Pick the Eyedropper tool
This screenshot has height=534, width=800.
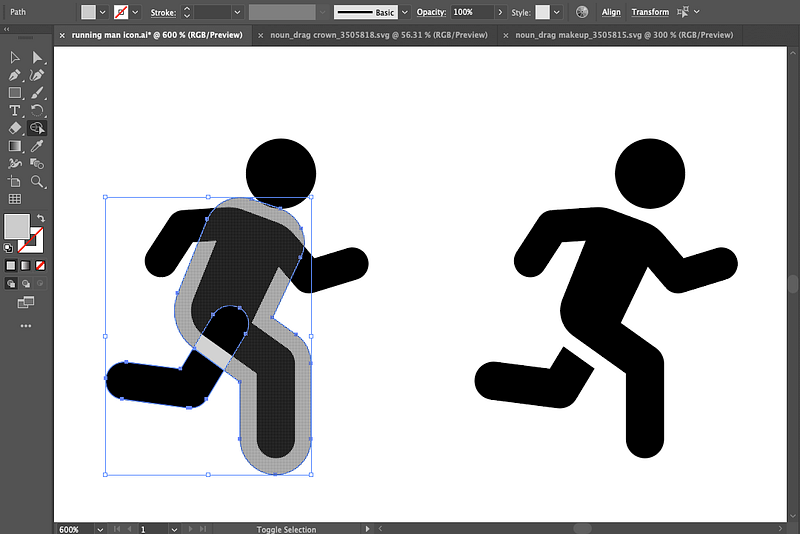[x=37, y=146]
